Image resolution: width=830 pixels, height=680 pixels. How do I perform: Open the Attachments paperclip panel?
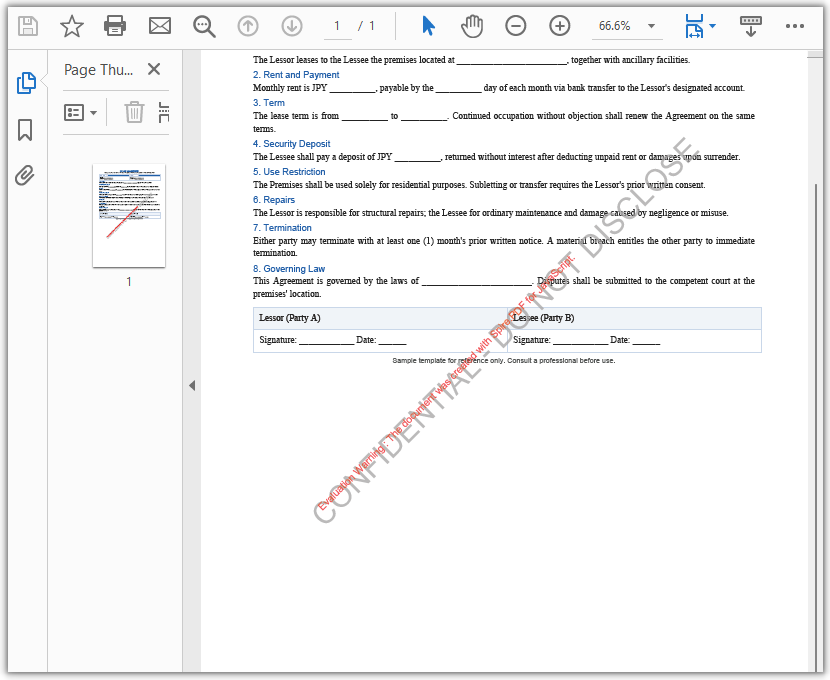coord(24,176)
